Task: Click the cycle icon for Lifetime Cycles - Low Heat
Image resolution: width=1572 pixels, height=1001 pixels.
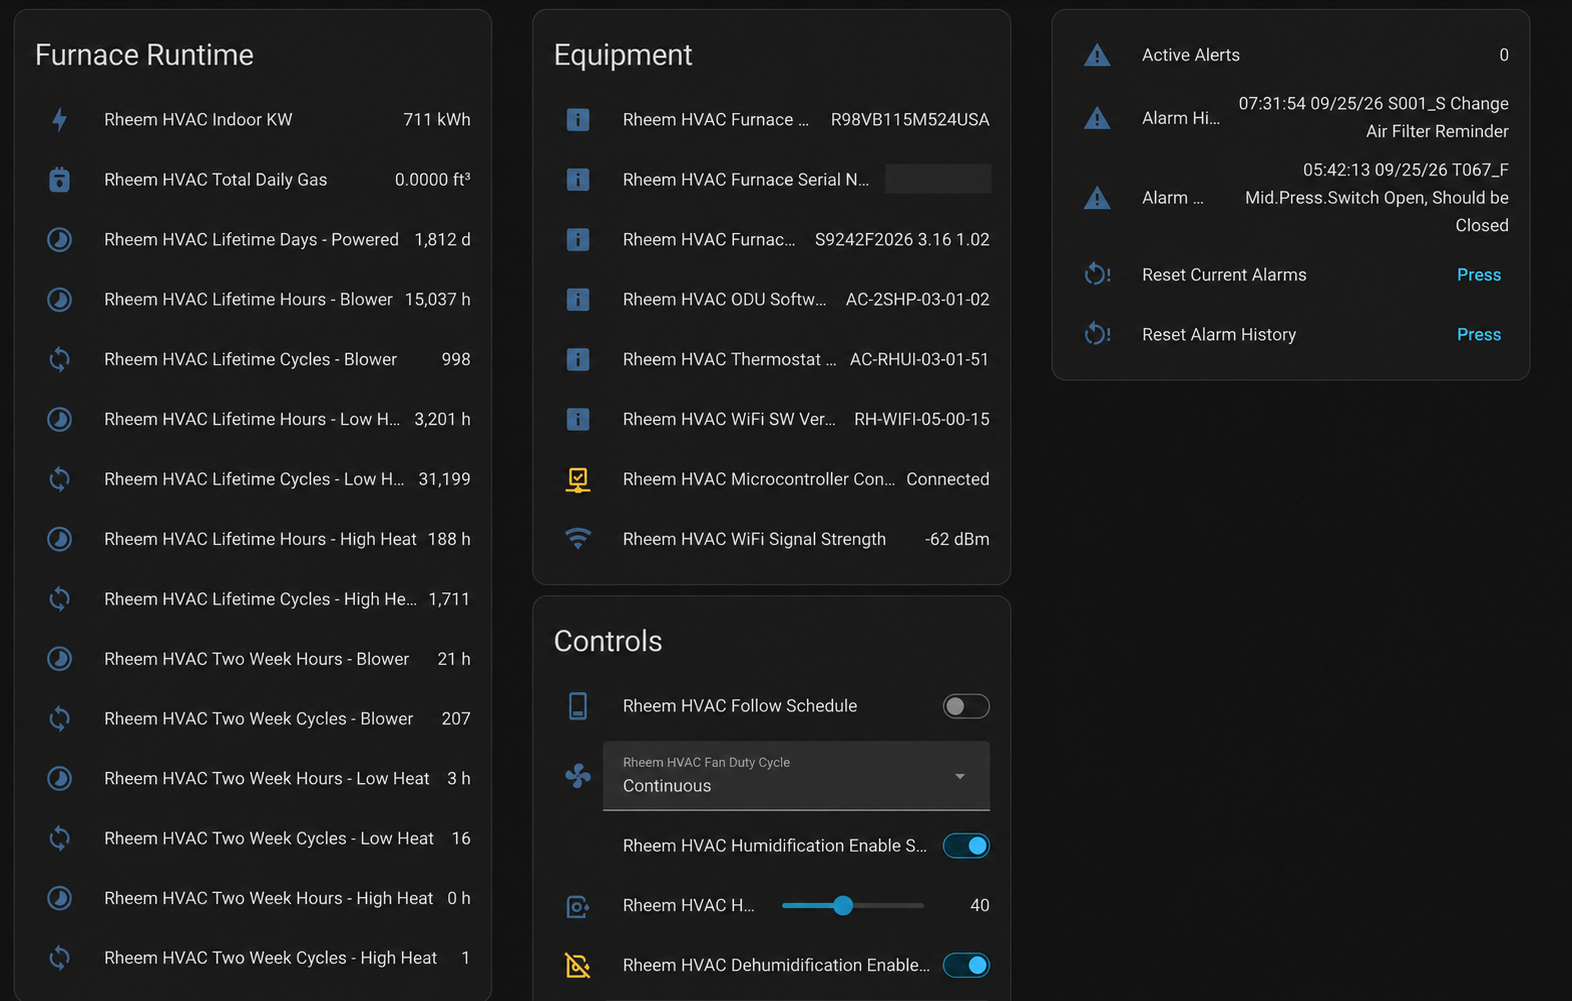Action: [60, 479]
